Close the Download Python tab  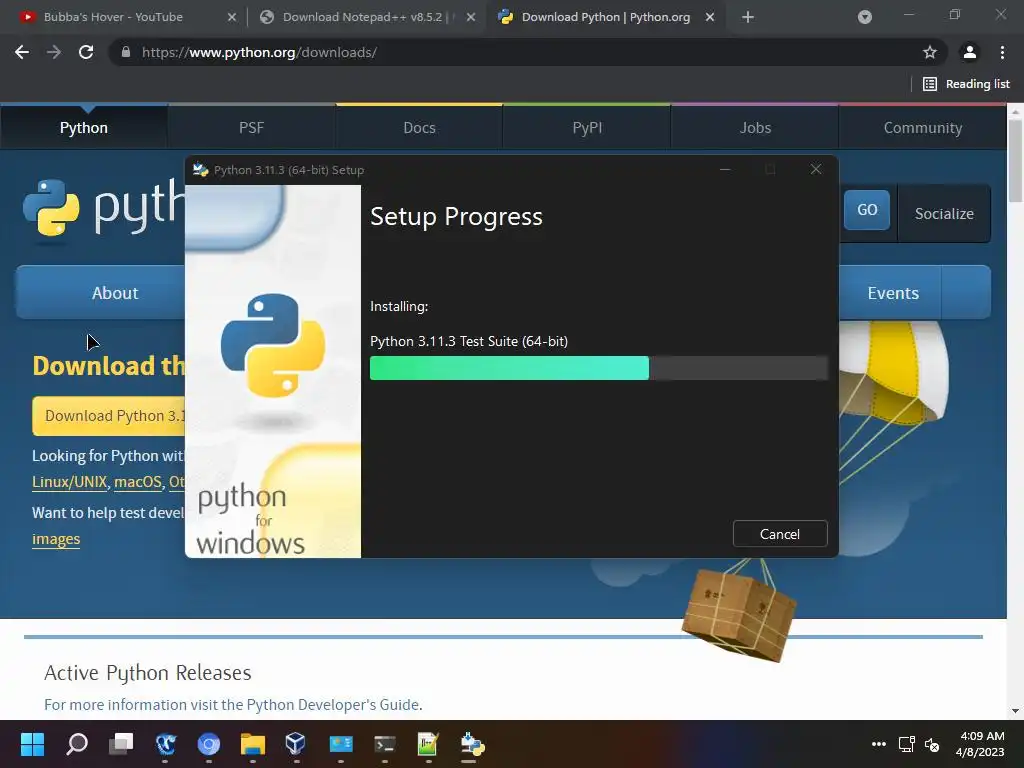click(710, 18)
